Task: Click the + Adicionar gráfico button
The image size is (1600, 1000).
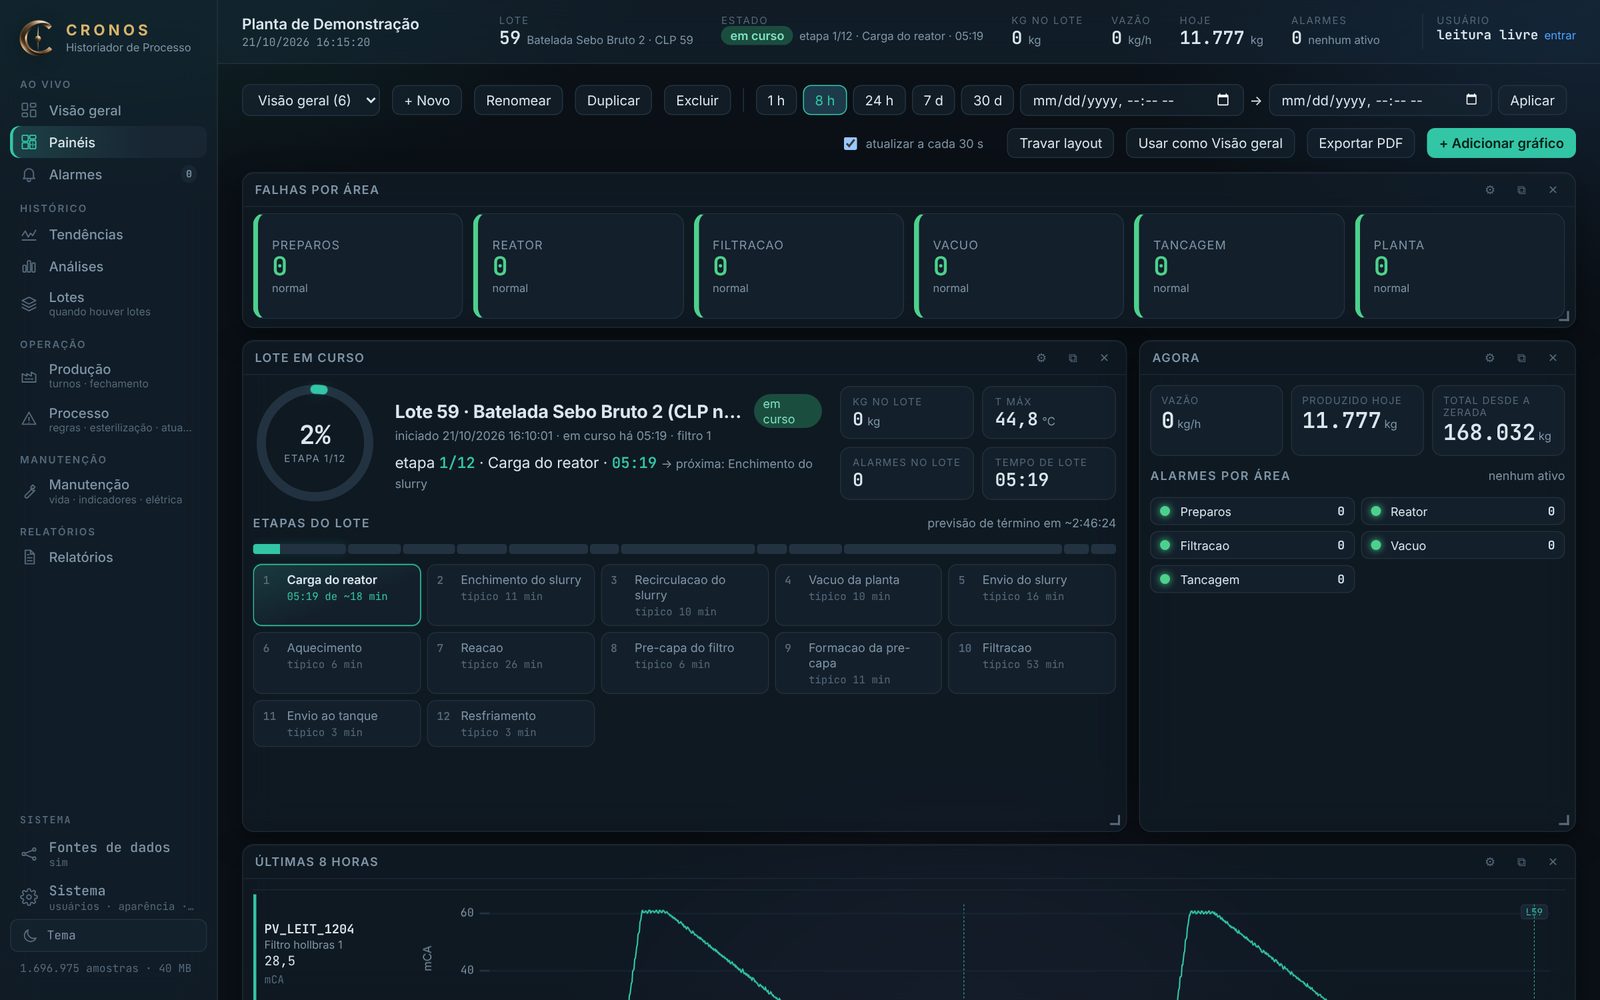Action: coord(1501,143)
